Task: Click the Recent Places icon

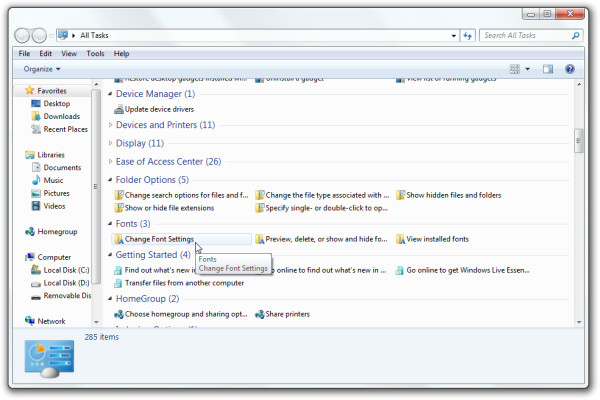Action: click(x=36, y=129)
